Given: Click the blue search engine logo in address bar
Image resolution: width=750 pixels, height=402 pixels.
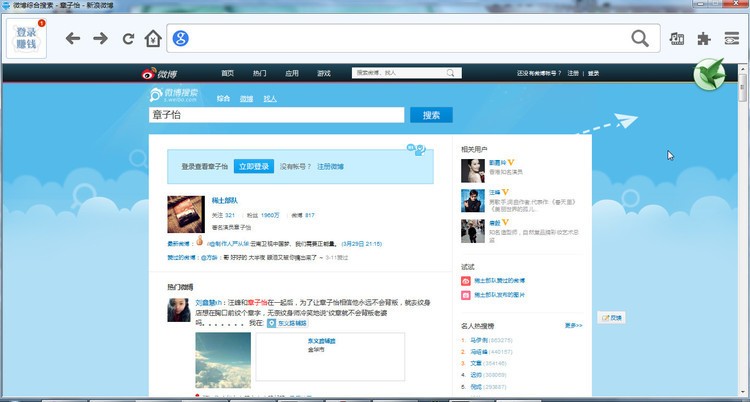Looking at the screenshot, I should click(x=180, y=38).
